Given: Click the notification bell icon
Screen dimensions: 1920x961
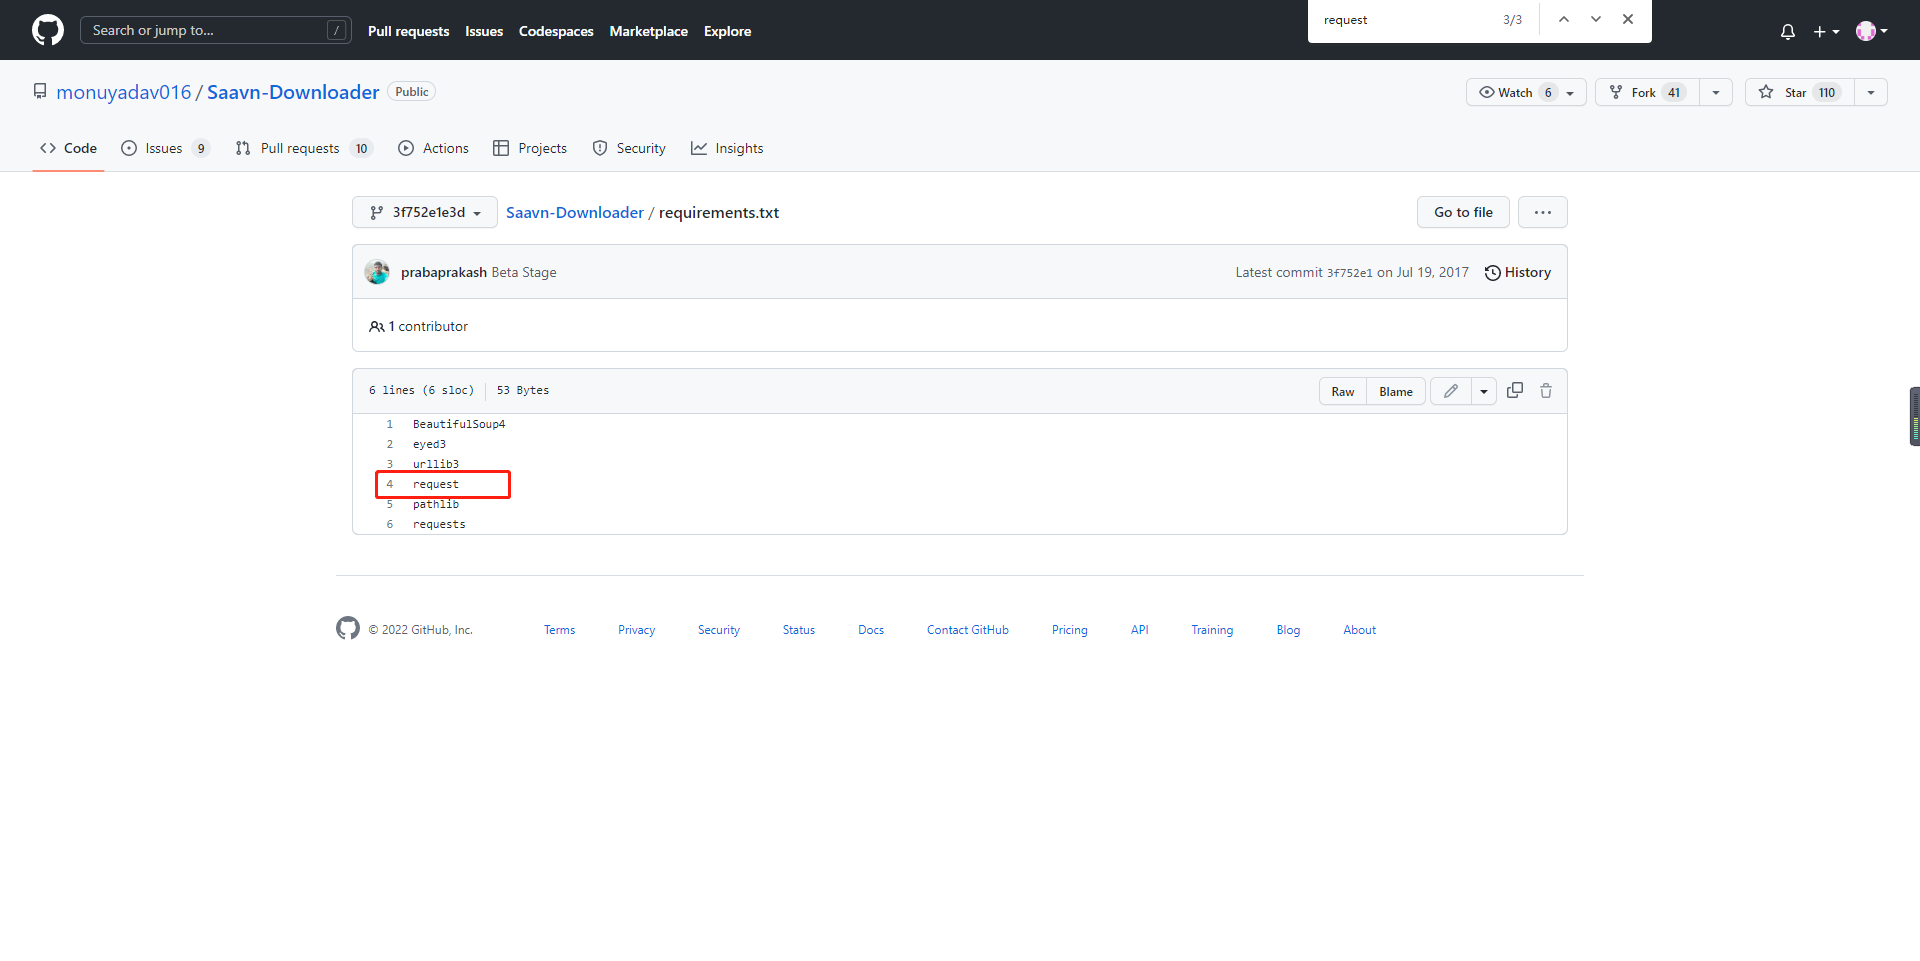Looking at the screenshot, I should [1787, 31].
